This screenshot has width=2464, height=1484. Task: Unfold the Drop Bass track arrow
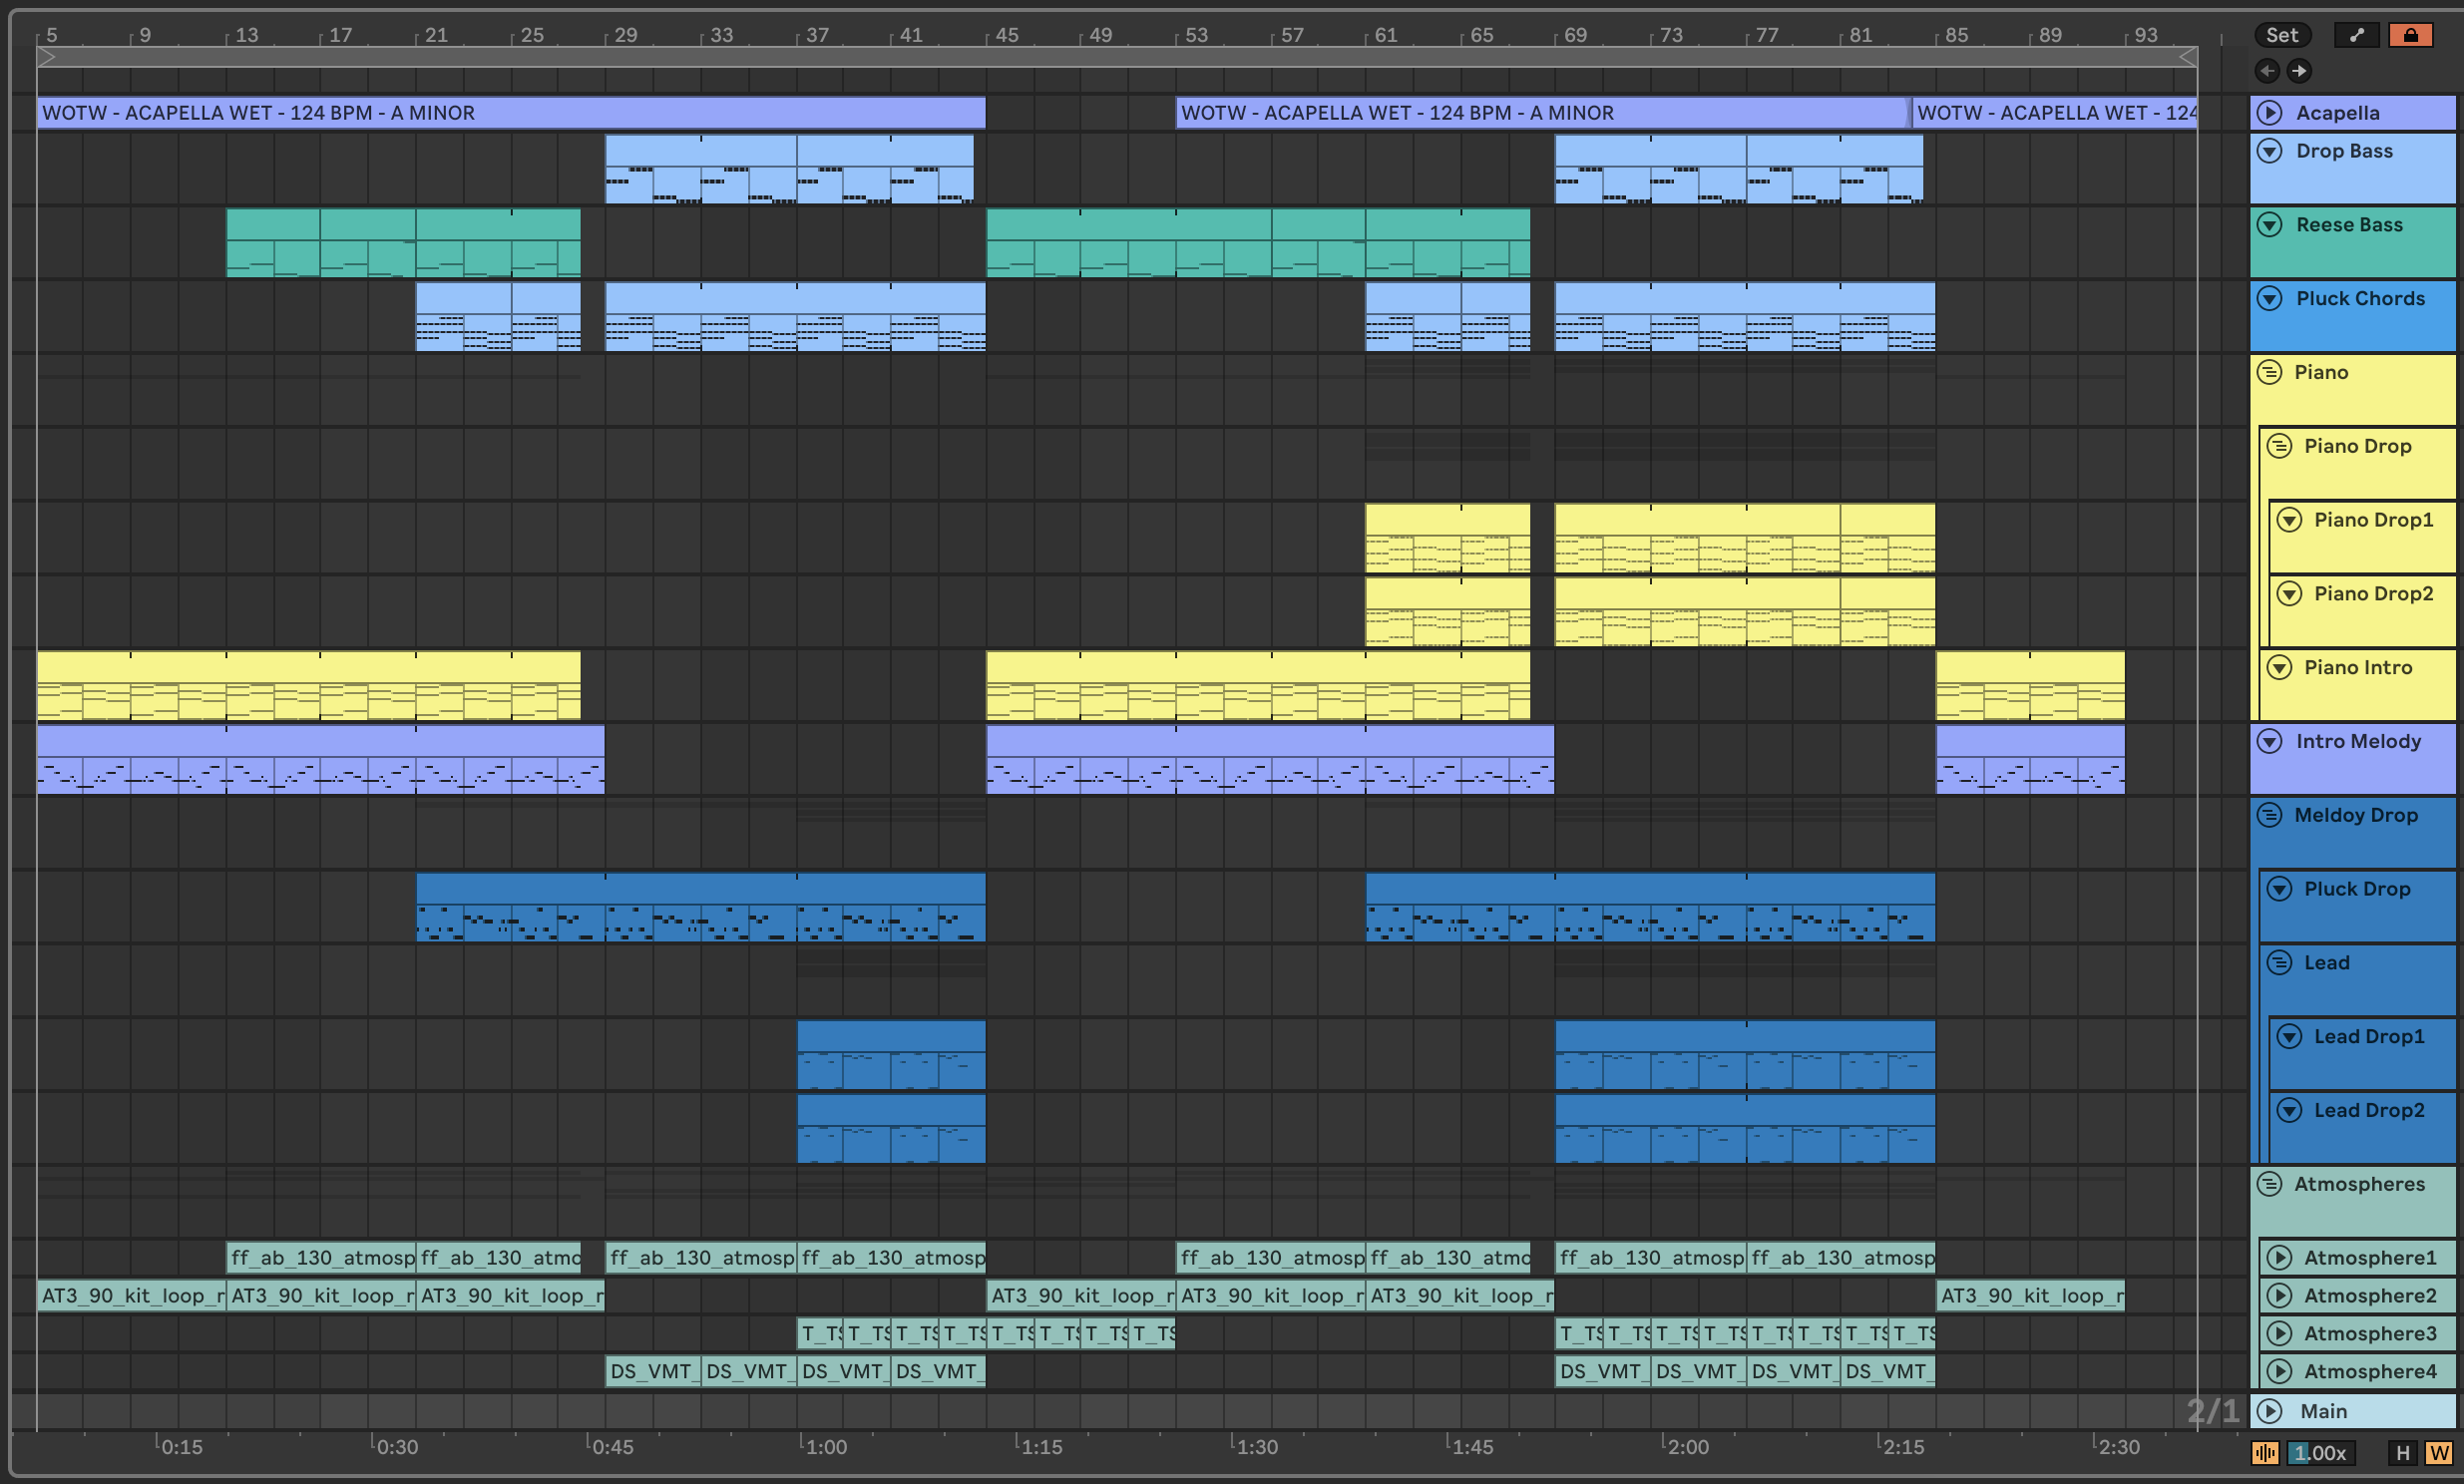pos(2270,151)
